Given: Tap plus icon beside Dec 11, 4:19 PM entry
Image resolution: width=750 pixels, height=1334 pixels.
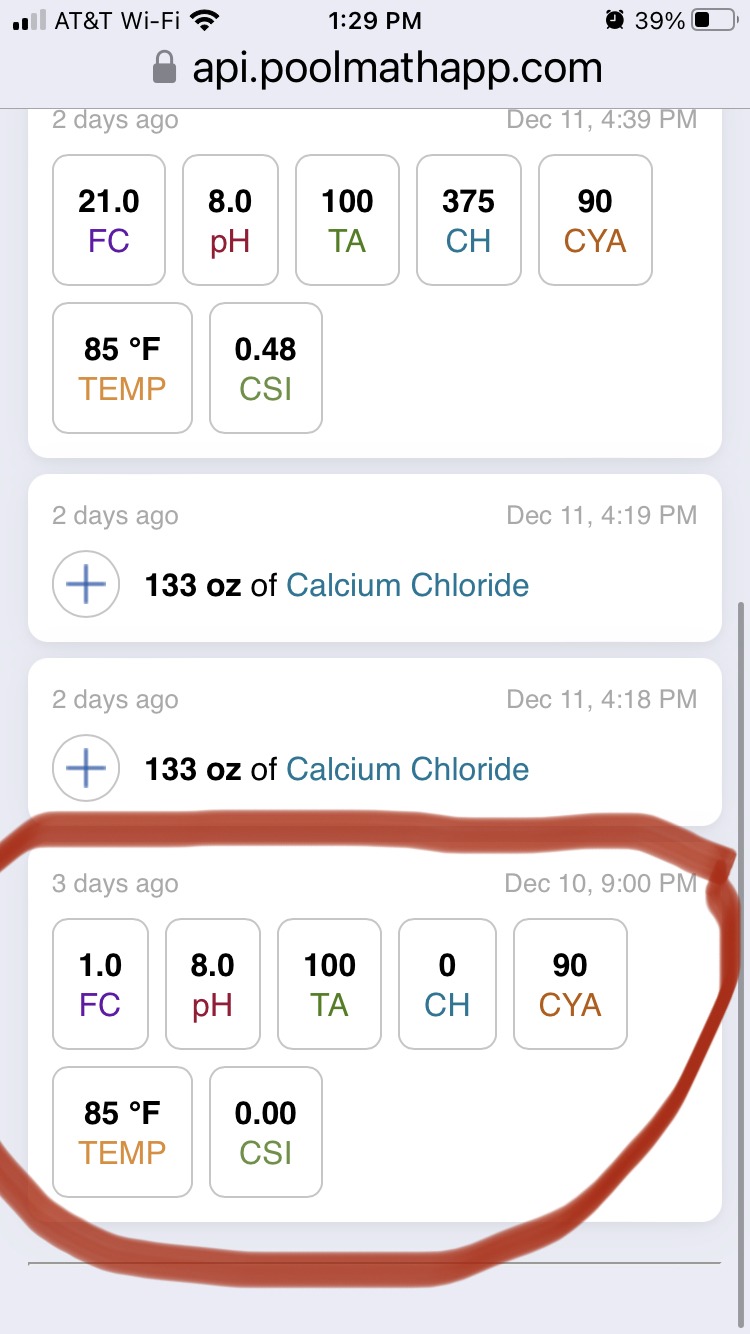Looking at the screenshot, I should point(86,585).
